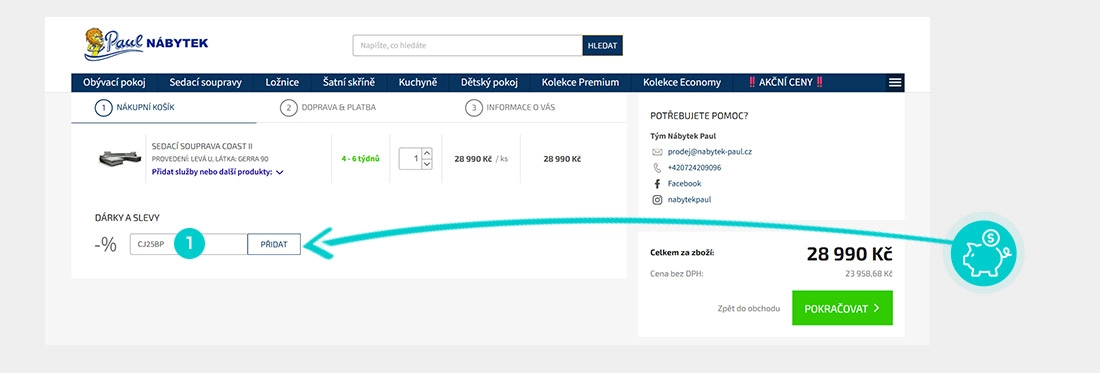Click the 28 990 Kč total price

(850, 254)
